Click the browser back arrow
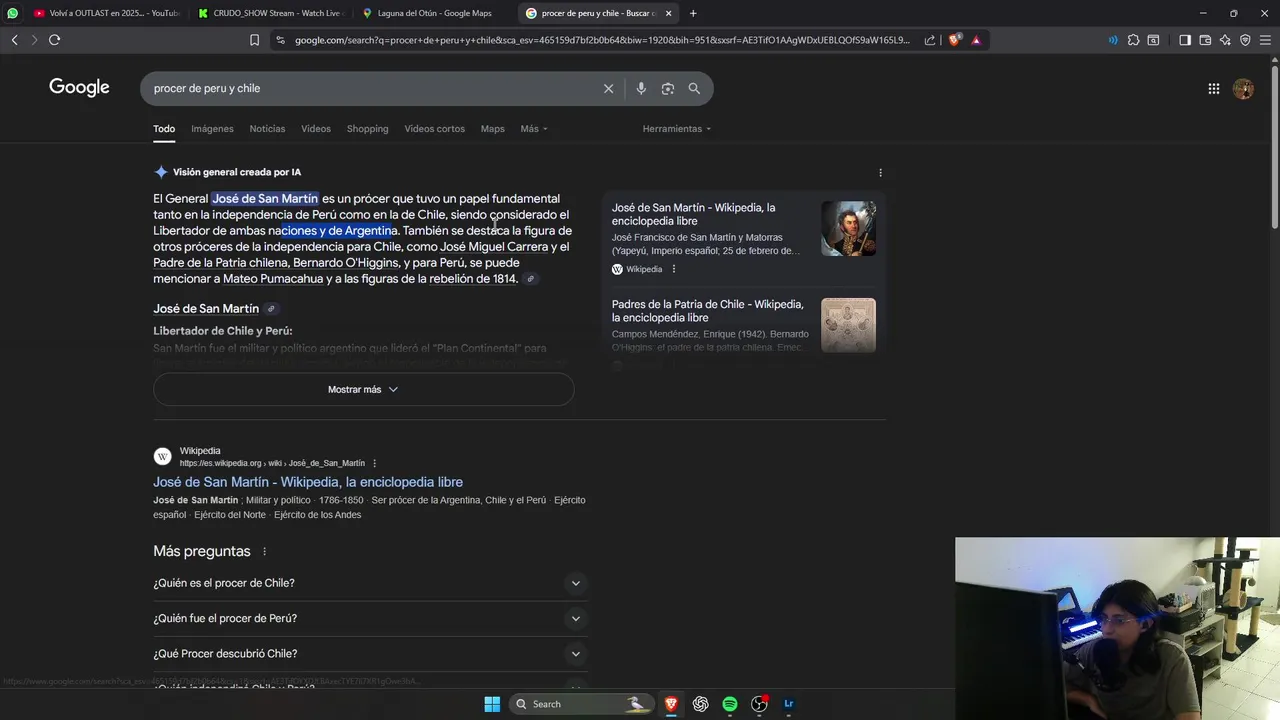 click(14, 40)
